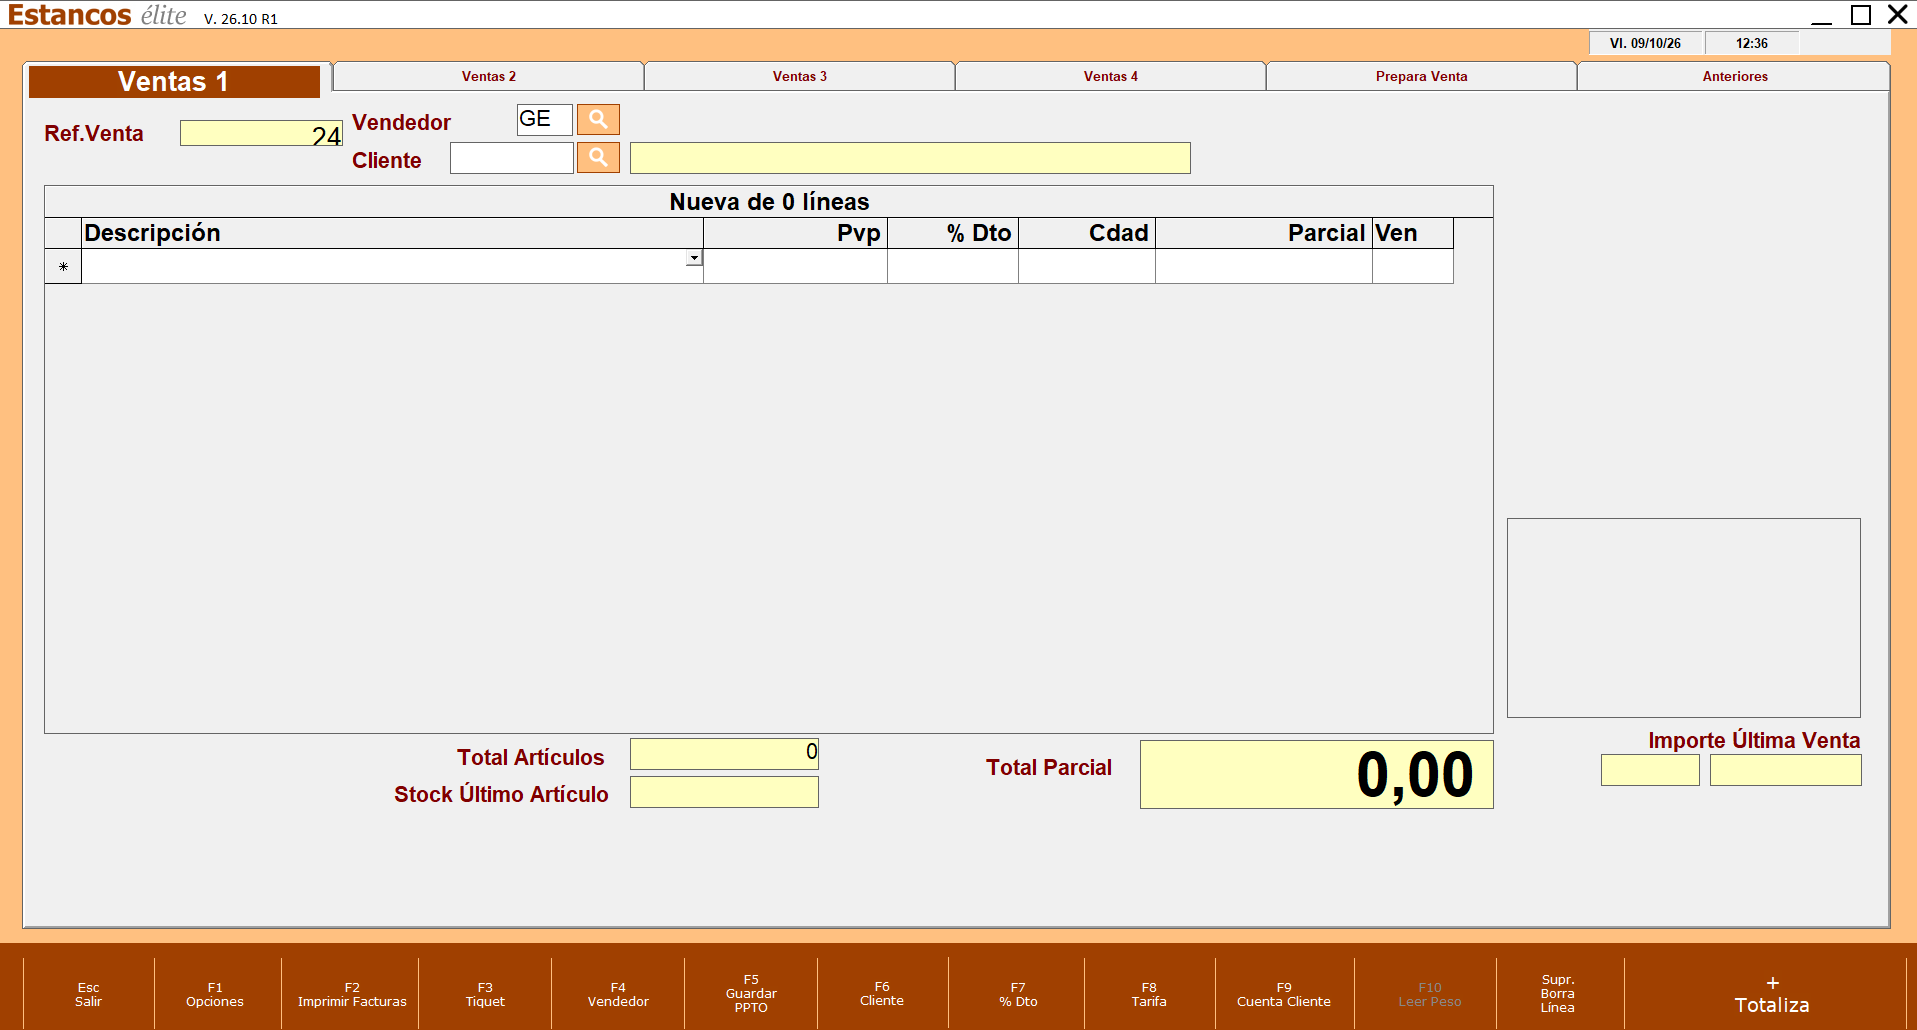Viewport: 1917px width, 1030px height.
Task: Click the Parcial cell of new row
Action: (x=1264, y=266)
